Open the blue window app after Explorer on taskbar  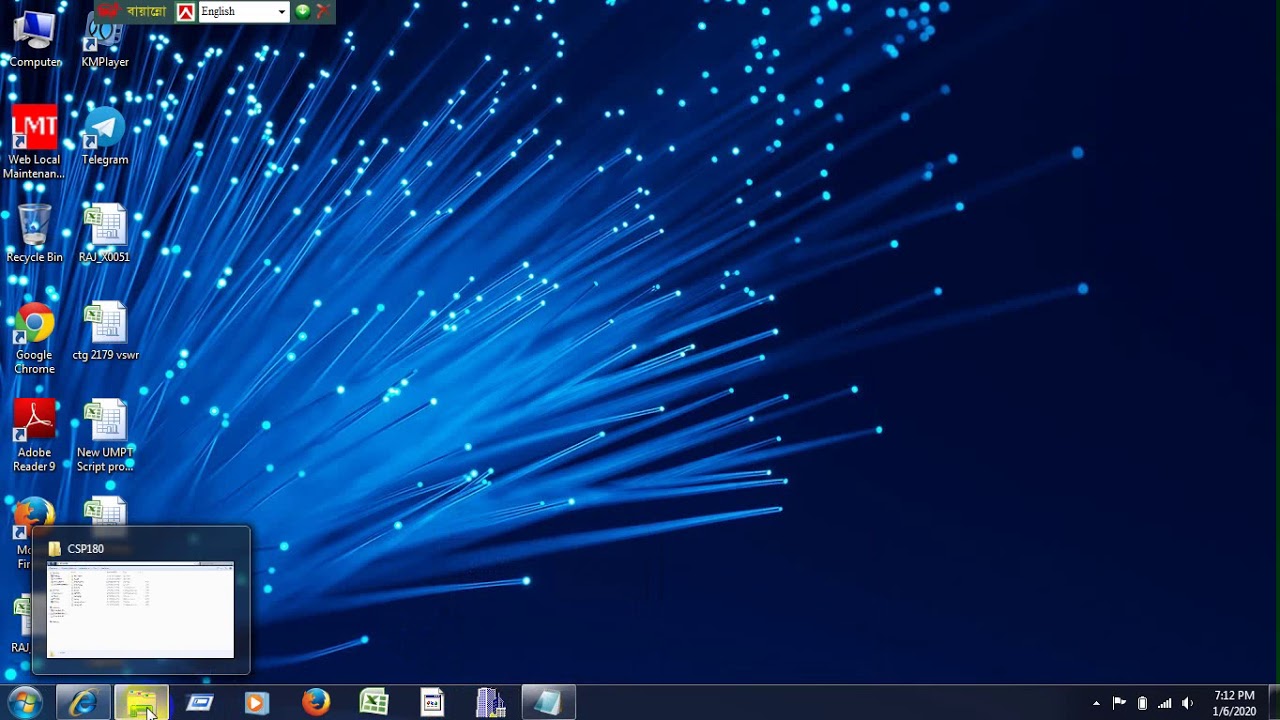click(x=200, y=703)
